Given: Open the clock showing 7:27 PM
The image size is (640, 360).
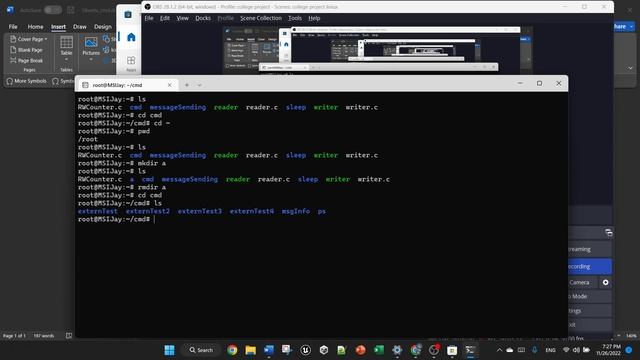Looking at the screenshot, I should pos(608,350).
